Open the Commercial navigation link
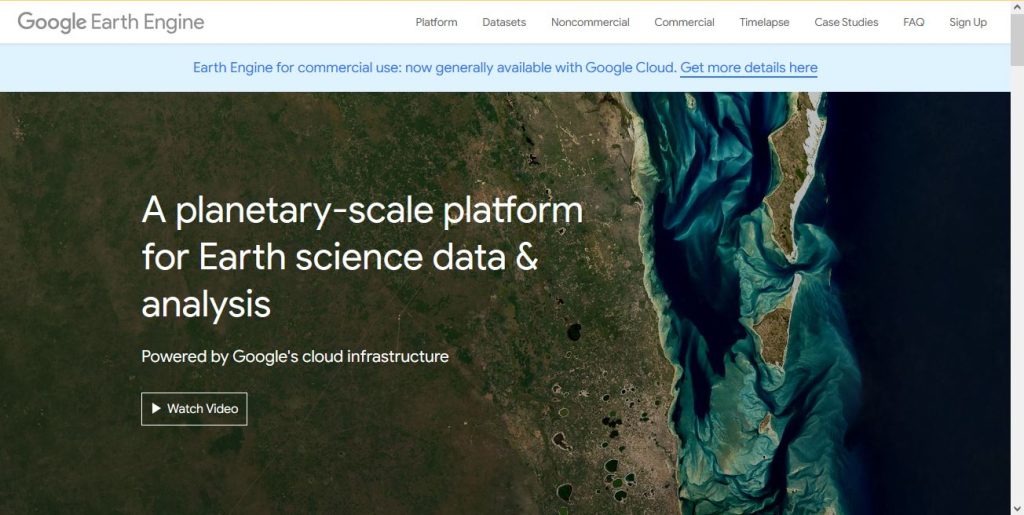Viewport: 1024px width, 515px height. click(x=684, y=22)
